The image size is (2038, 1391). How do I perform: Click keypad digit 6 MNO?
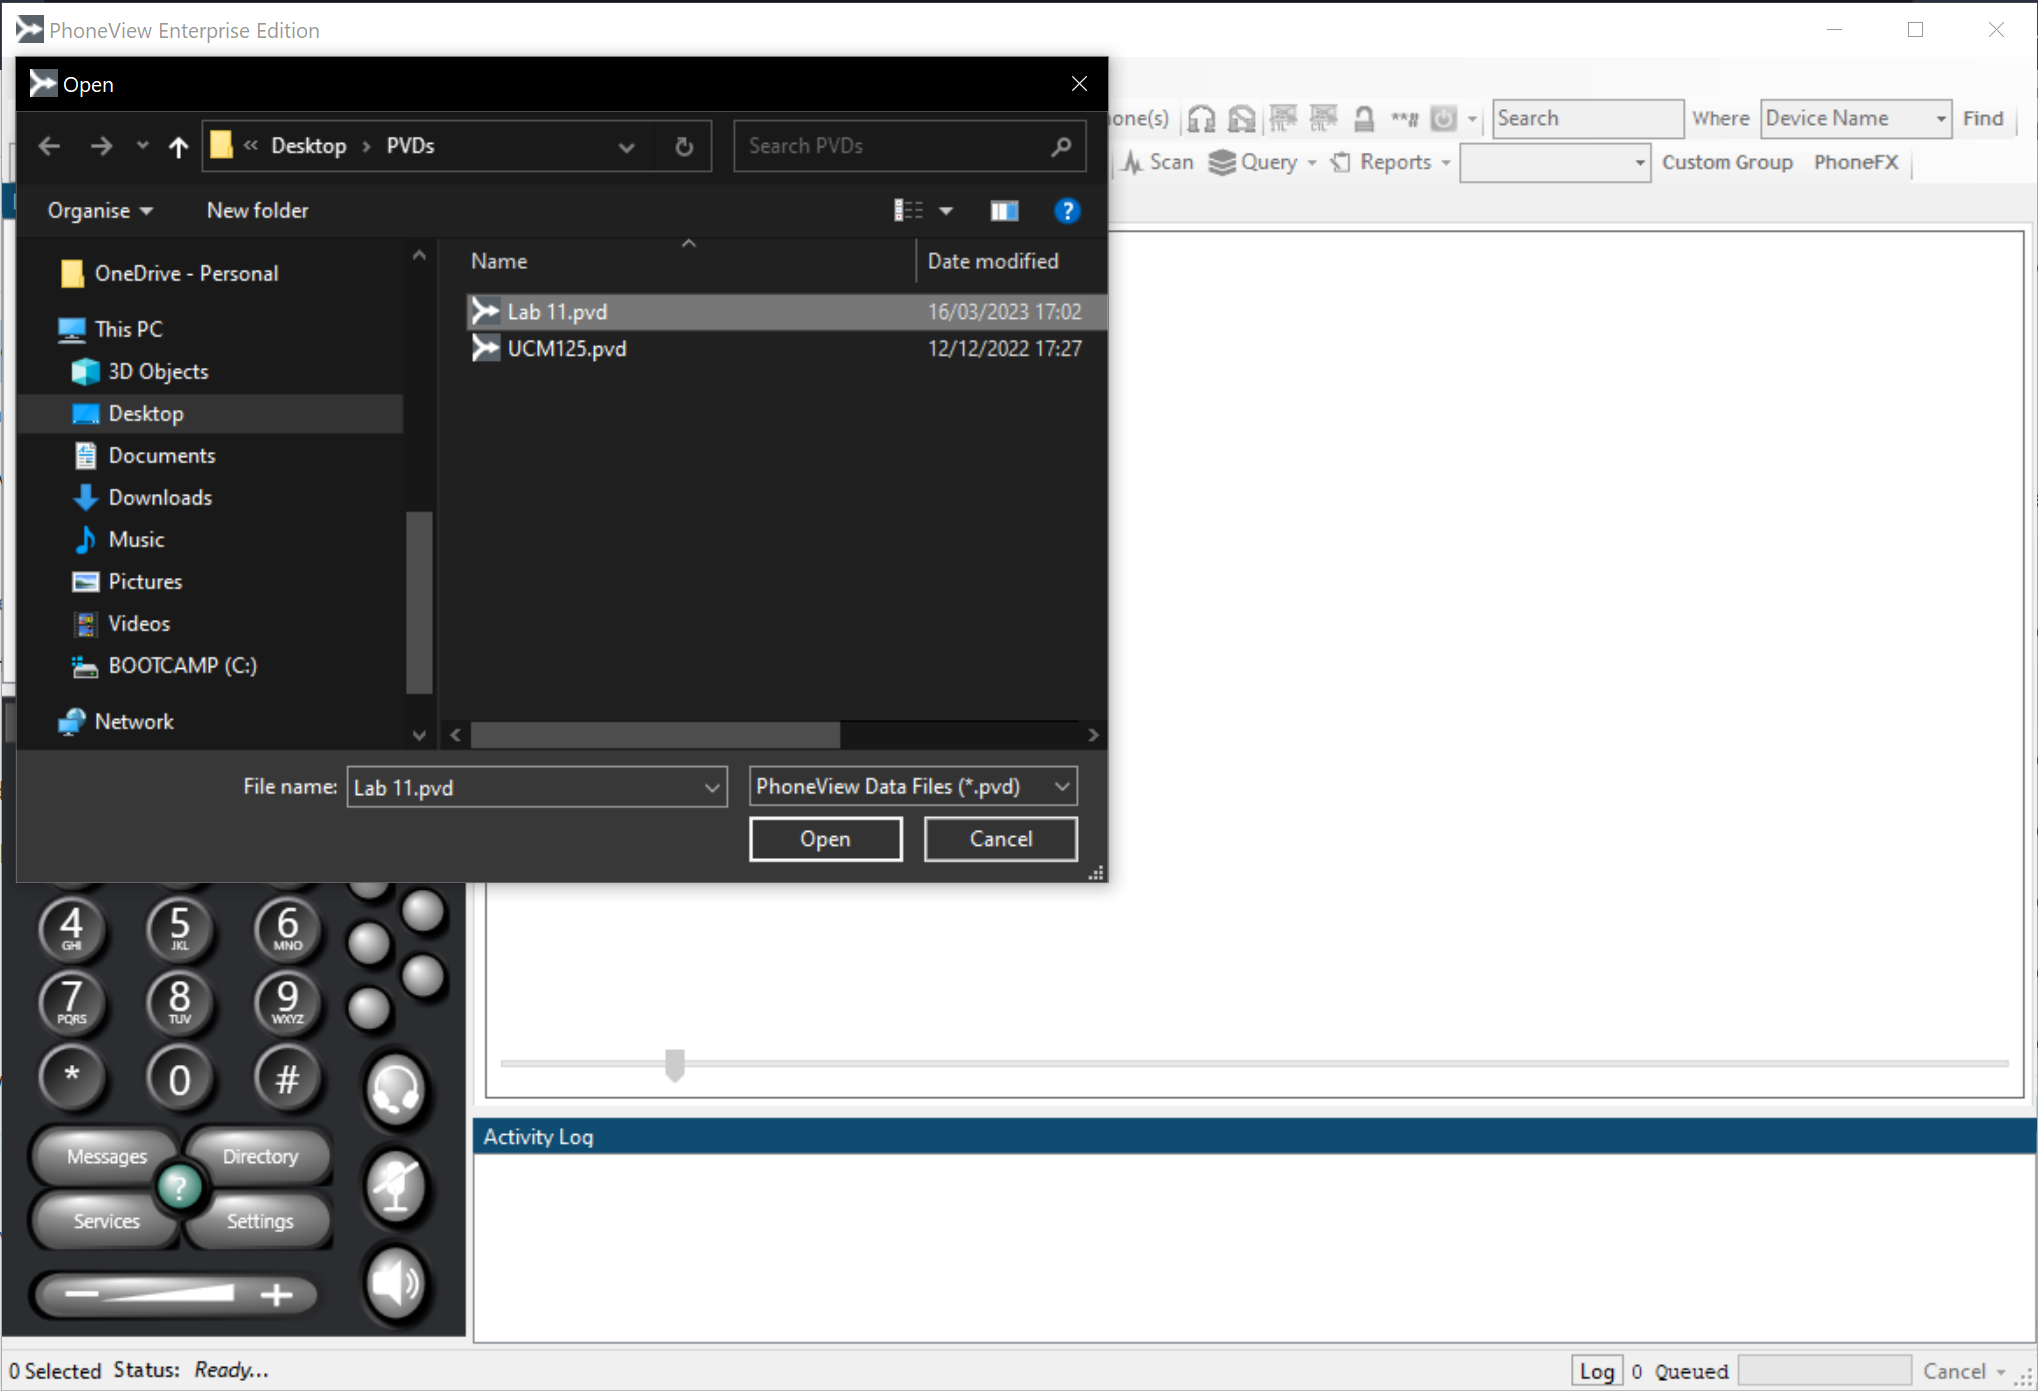287,928
